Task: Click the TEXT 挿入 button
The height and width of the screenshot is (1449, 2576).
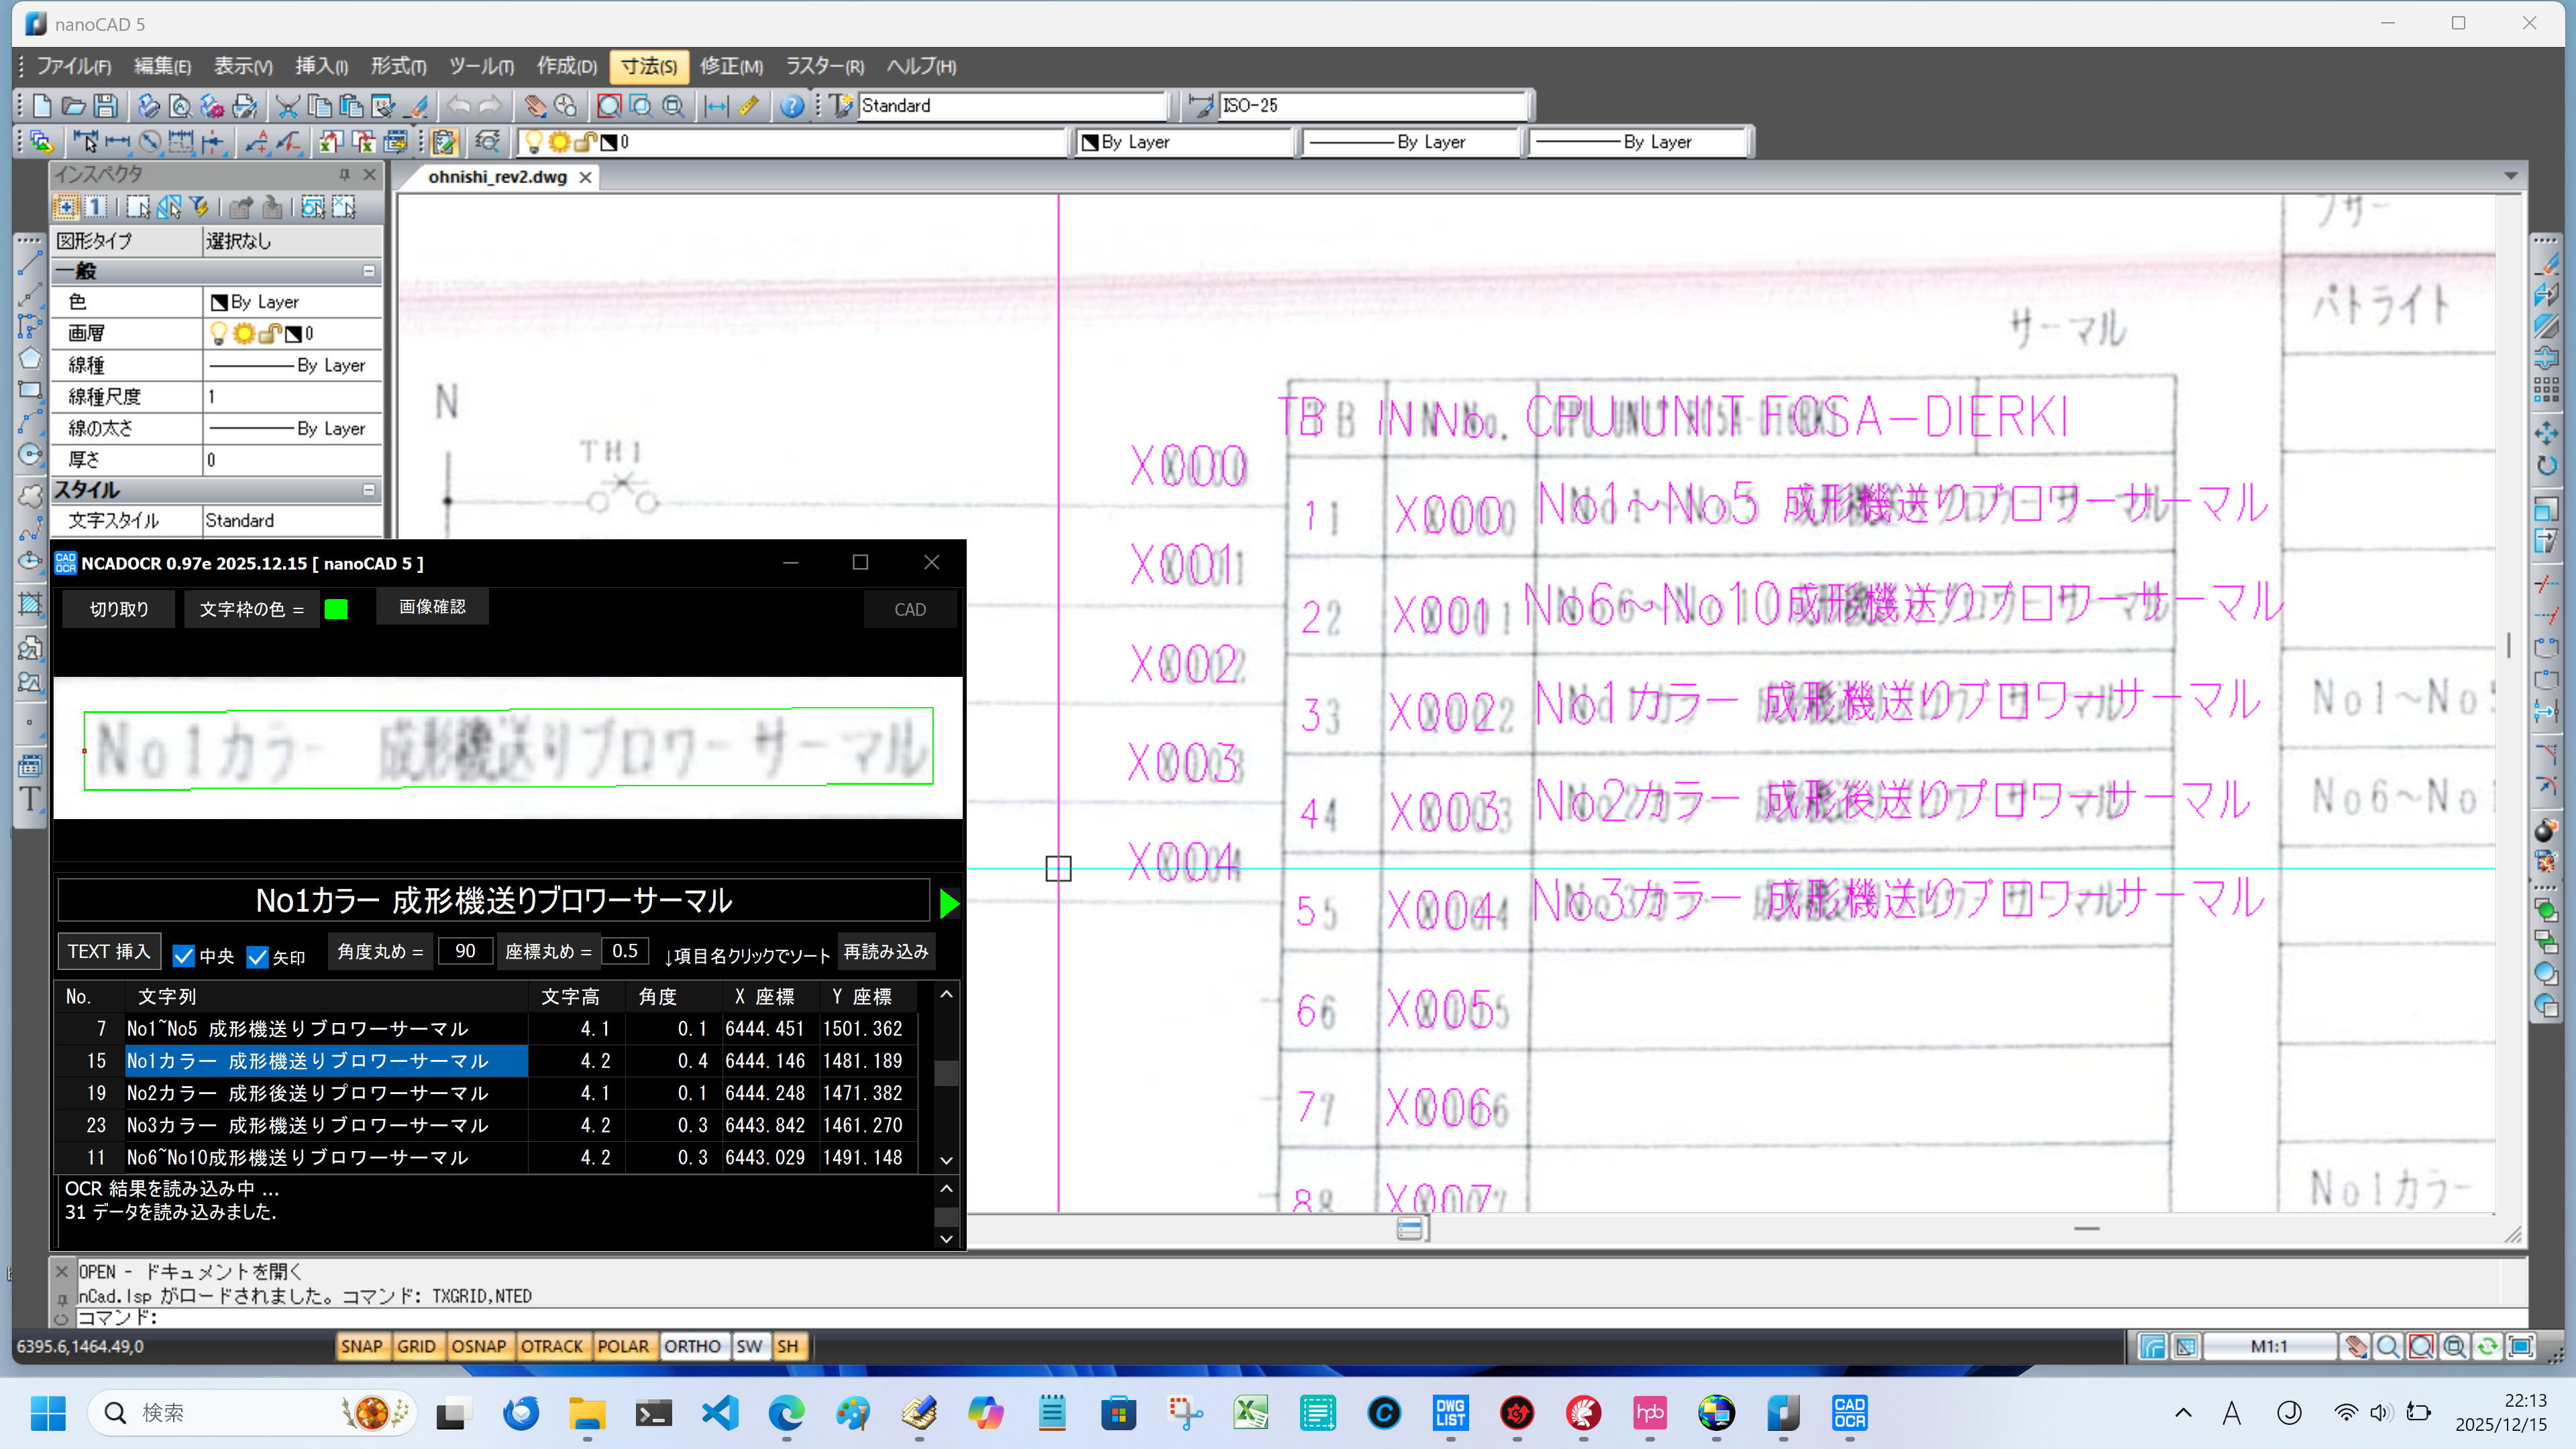Action: coord(109,951)
